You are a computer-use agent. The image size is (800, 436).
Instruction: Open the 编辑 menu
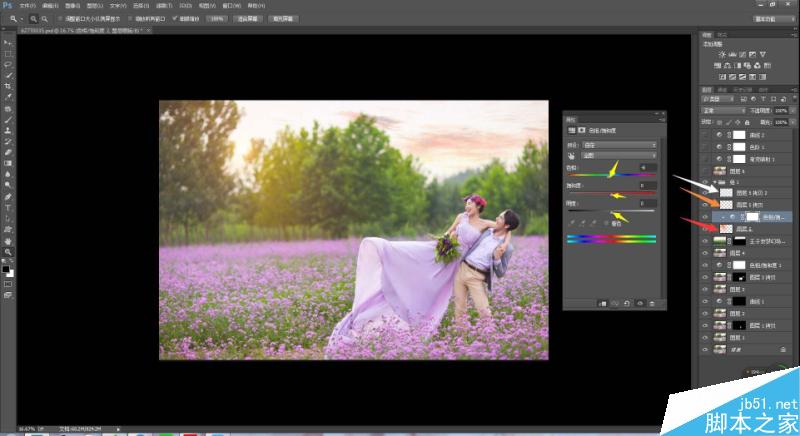click(50, 6)
